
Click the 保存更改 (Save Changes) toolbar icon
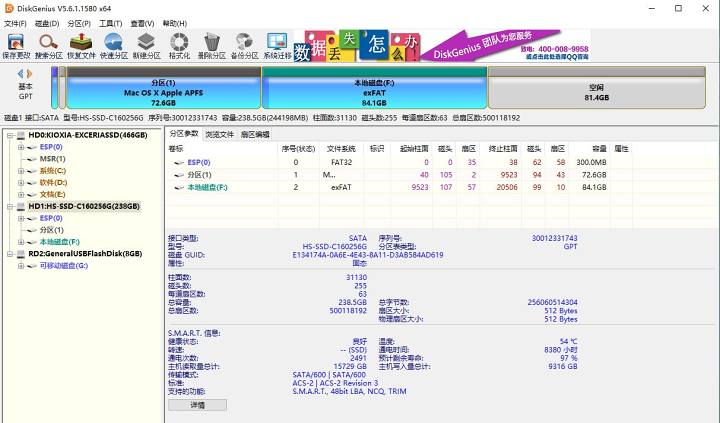click(x=17, y=45)
